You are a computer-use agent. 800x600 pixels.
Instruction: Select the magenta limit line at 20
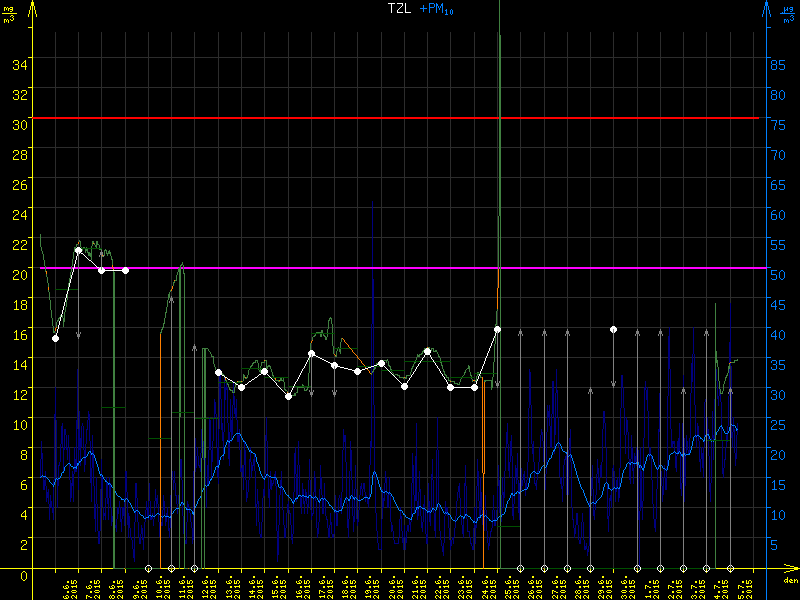300,268
